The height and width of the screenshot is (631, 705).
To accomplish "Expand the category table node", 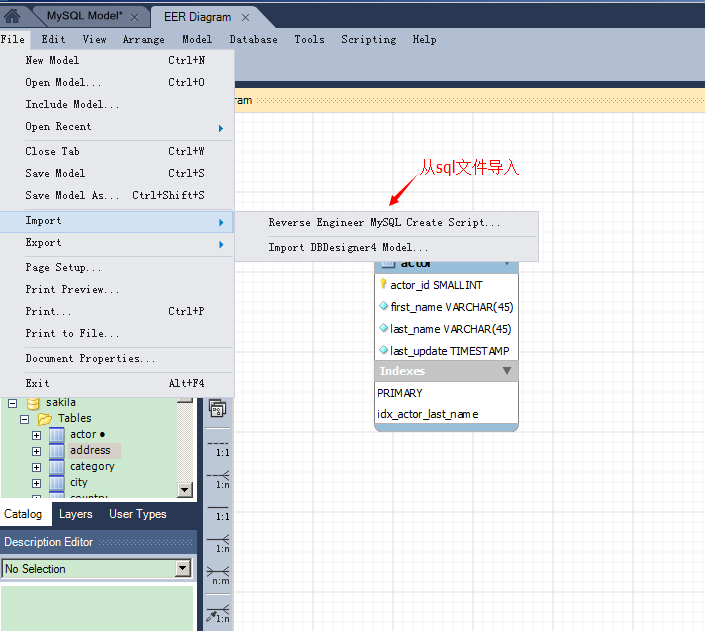I will [36, 467].
